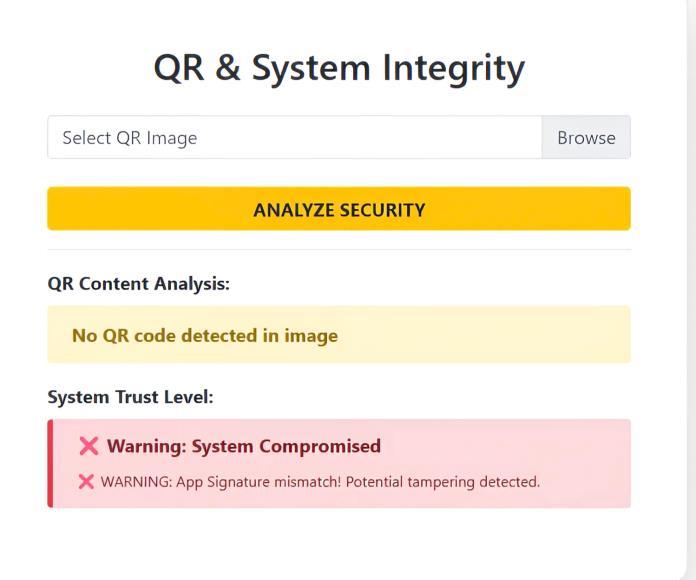
Task: Click the word Integrity in the title
Action: tap(453, 68)
